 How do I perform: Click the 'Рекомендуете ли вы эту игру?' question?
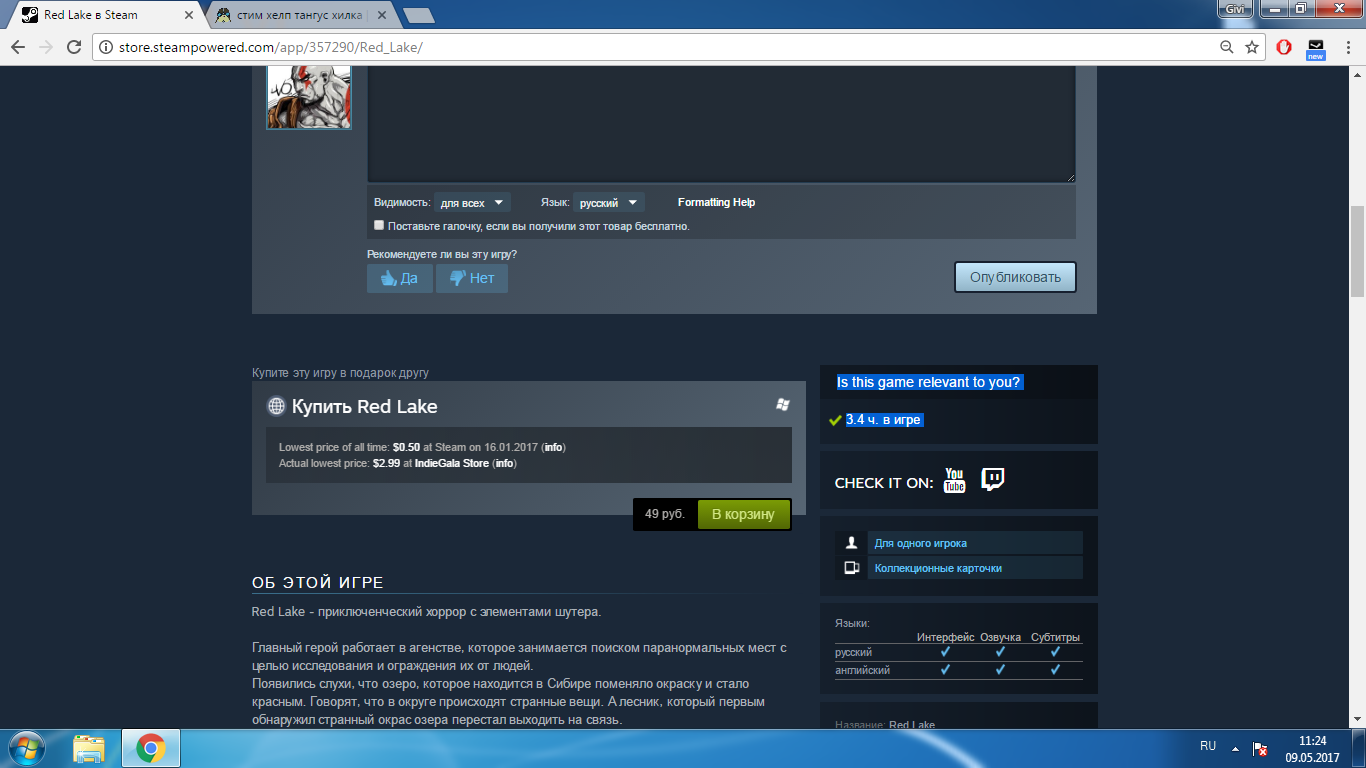click(x=442, y=254)
